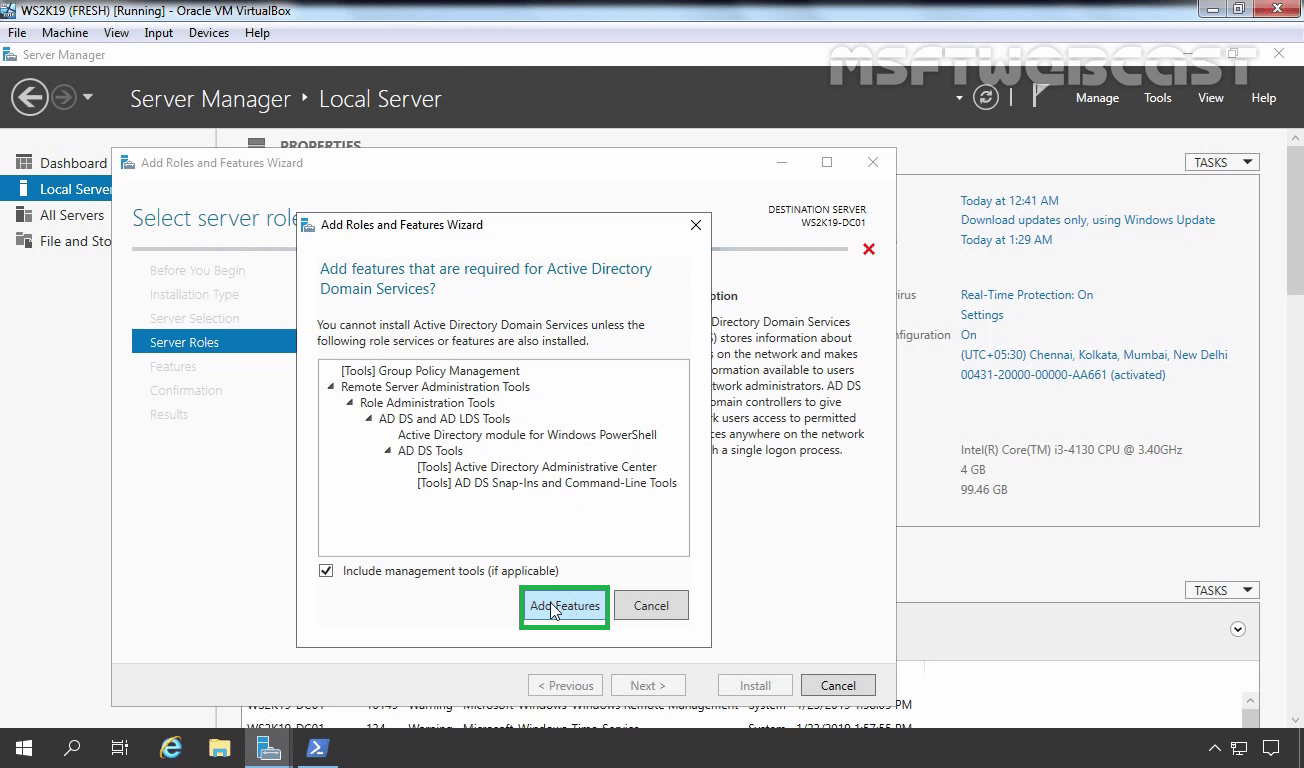Open the View menu in Server Manager
Viewport: 1304px width, 768px height.
click(x=1211, y=98)
